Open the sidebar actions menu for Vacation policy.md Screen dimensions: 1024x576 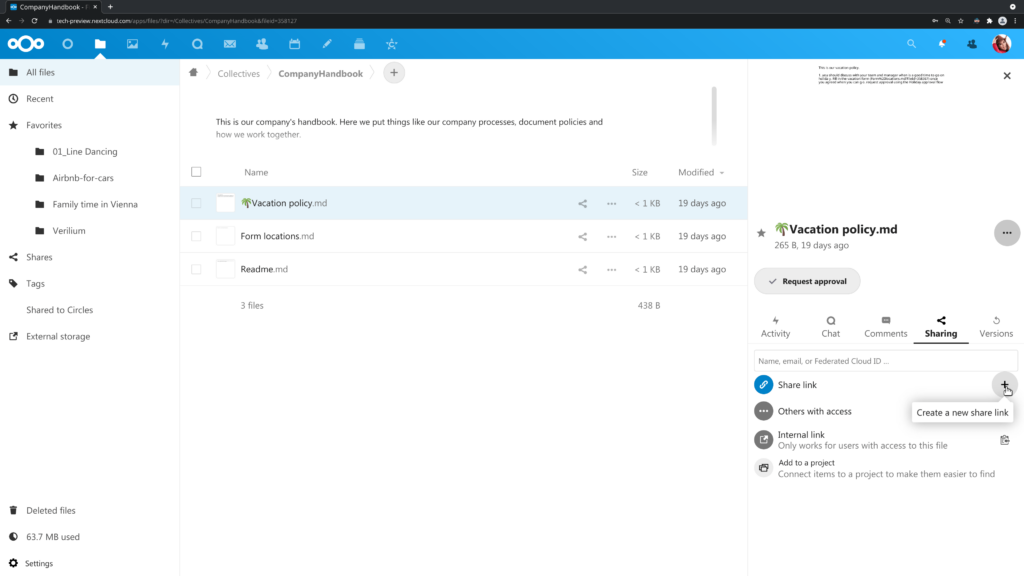pos(1007,232)
